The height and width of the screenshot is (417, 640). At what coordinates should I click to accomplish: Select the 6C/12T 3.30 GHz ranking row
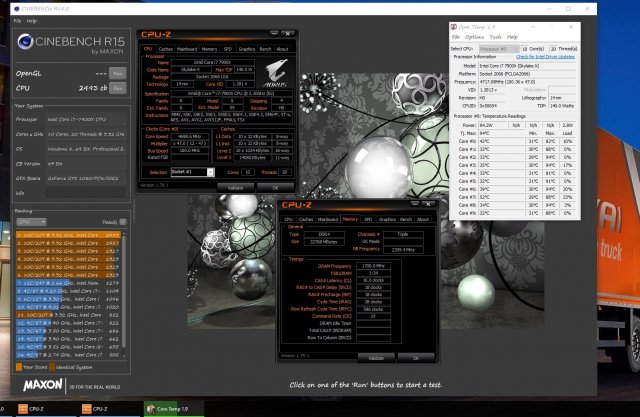(x=68, y=299)
